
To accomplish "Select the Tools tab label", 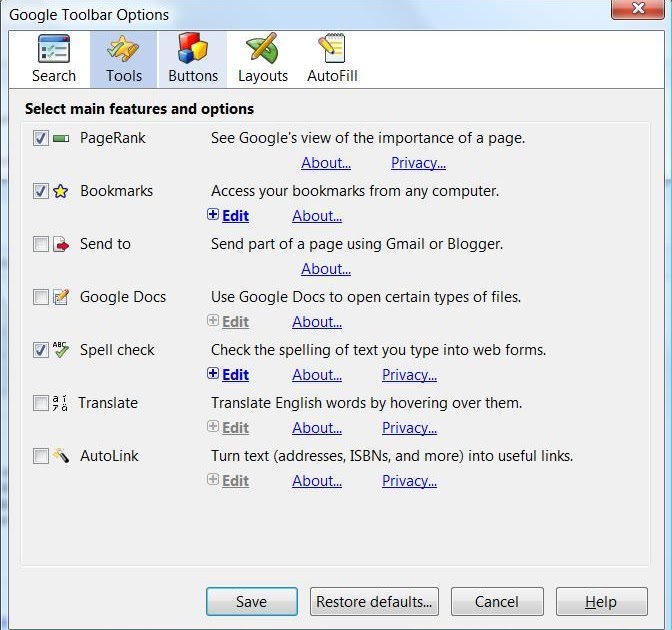I will tap(124, 76).
